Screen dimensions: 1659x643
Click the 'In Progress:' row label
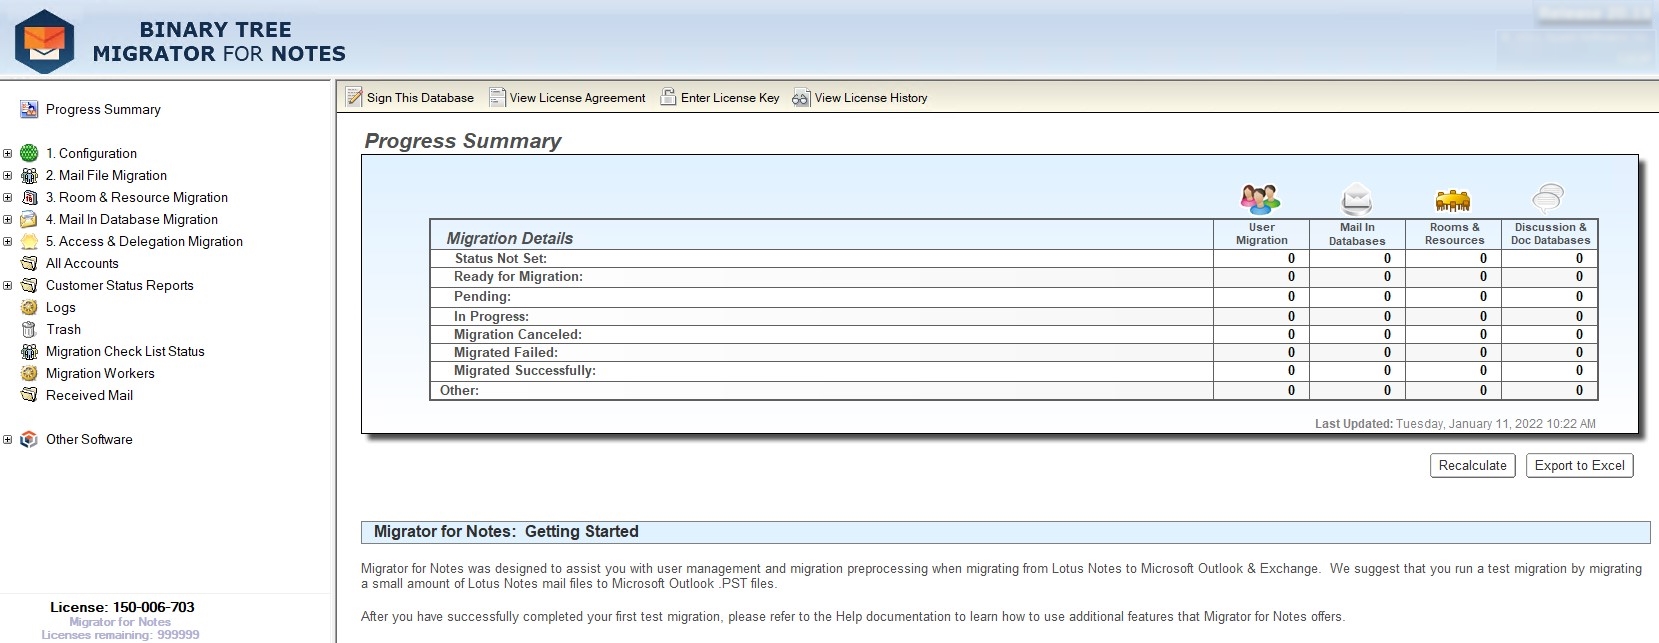(x=491, y=316)
